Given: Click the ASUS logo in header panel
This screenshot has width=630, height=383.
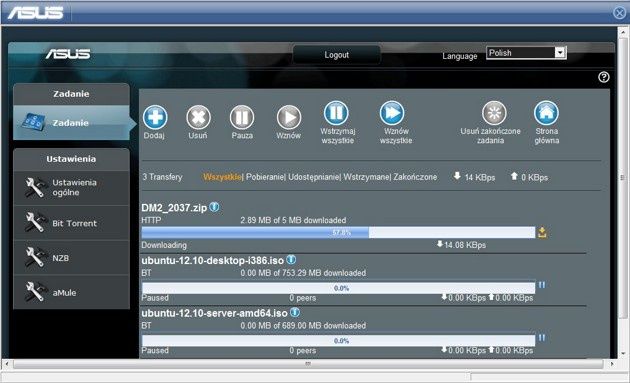Looking at the screenshot, I should (x=68, y=54).
